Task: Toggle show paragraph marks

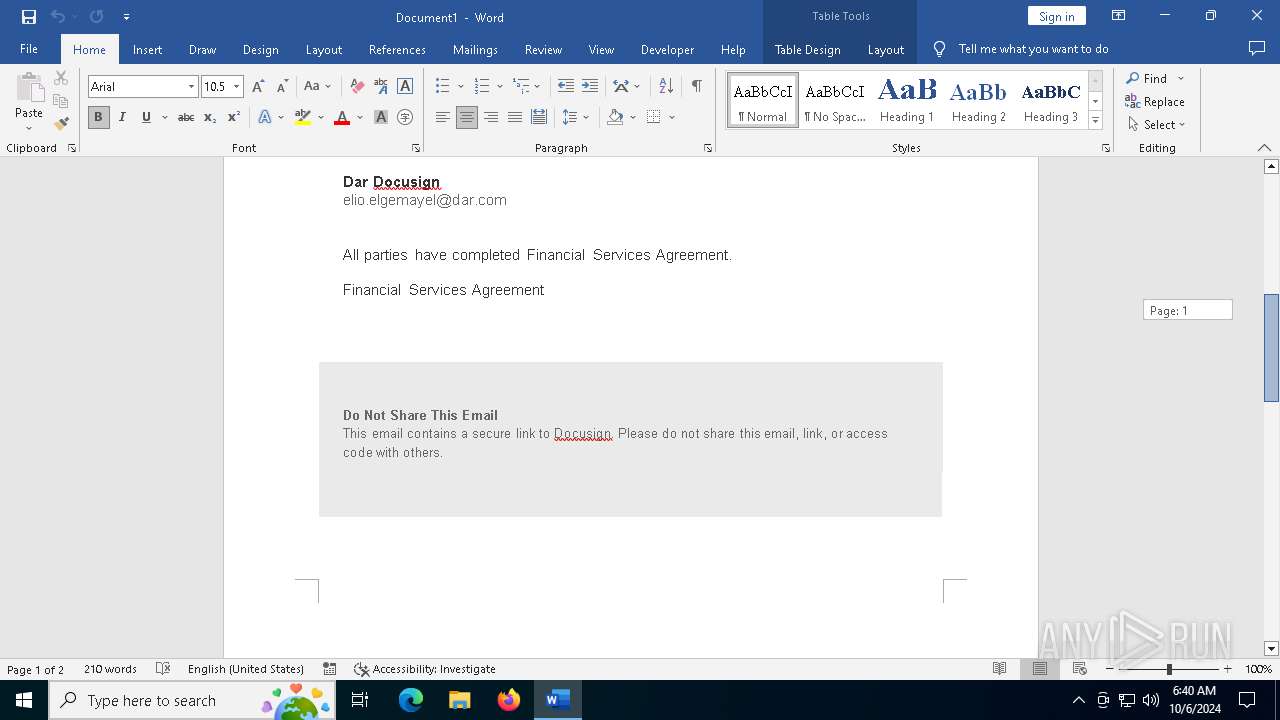Action: pyautogui.click(x=697, y=87)
